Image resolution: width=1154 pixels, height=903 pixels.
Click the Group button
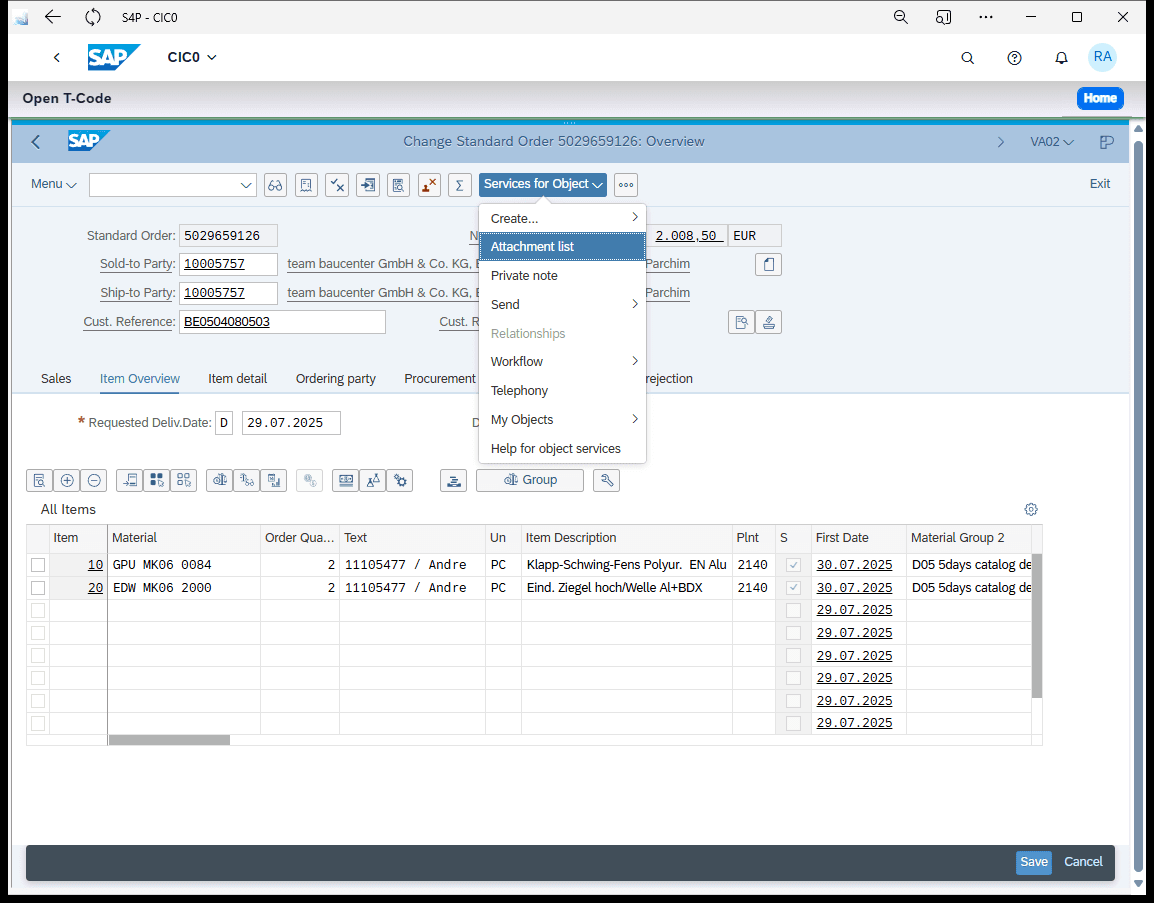pyautogui.click(x=530, y=481)
